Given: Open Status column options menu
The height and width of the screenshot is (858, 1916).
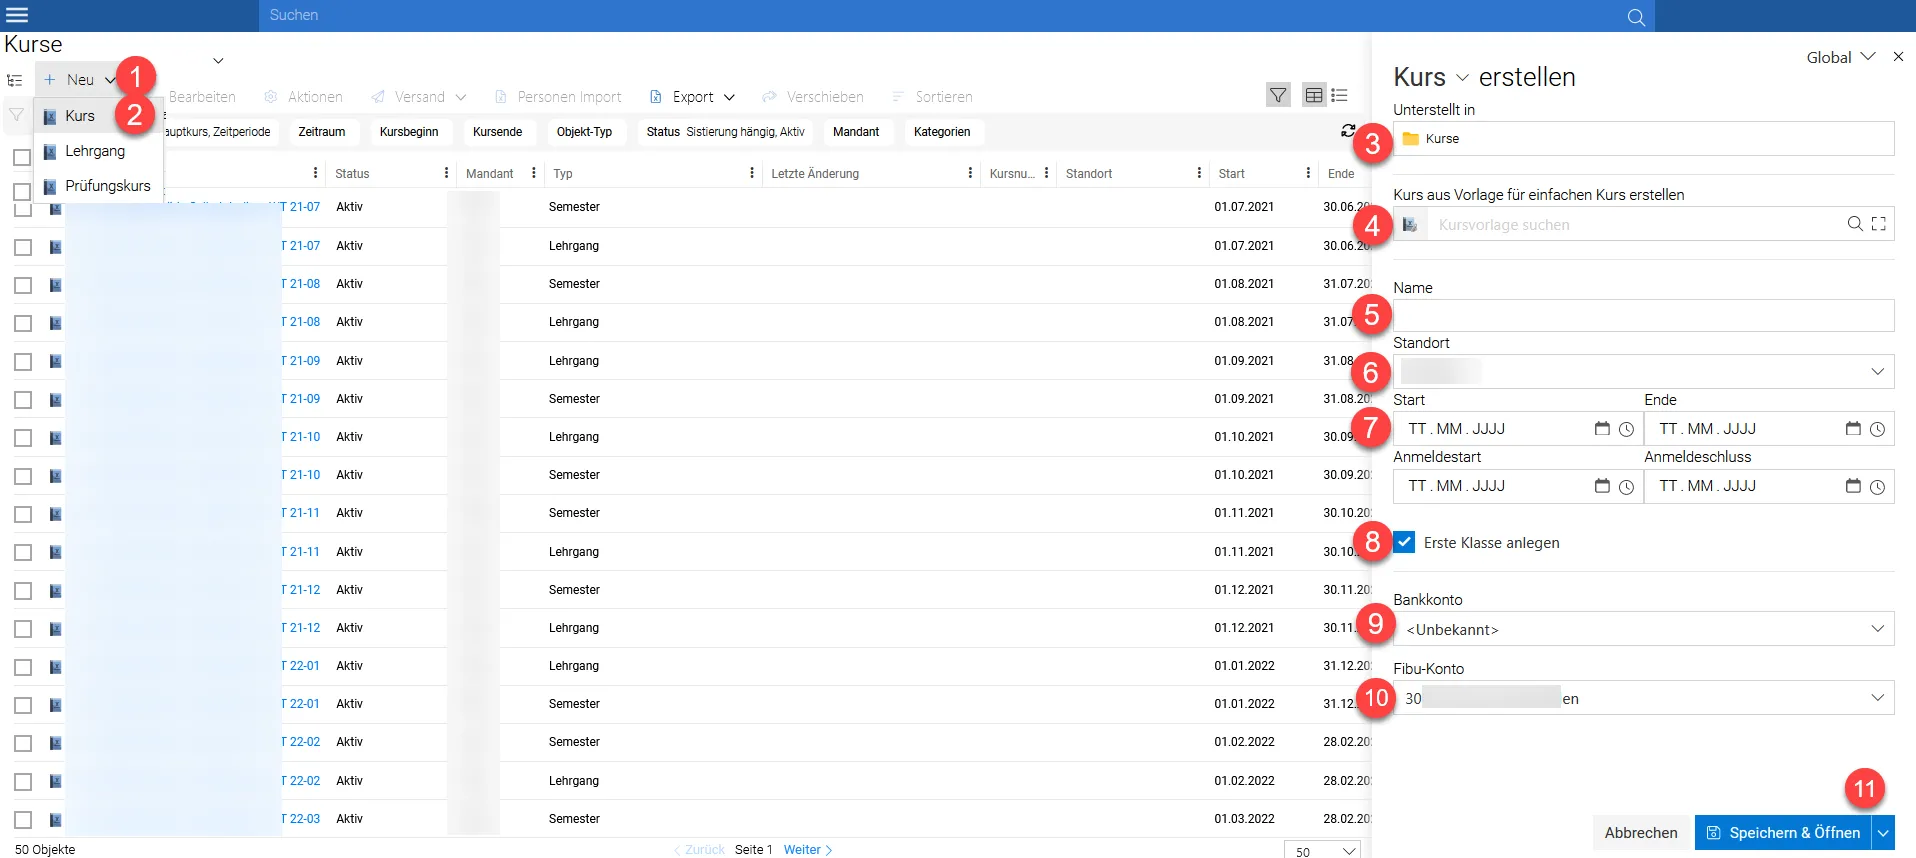Looking at the screenshot, I should [x=446, y=173].
